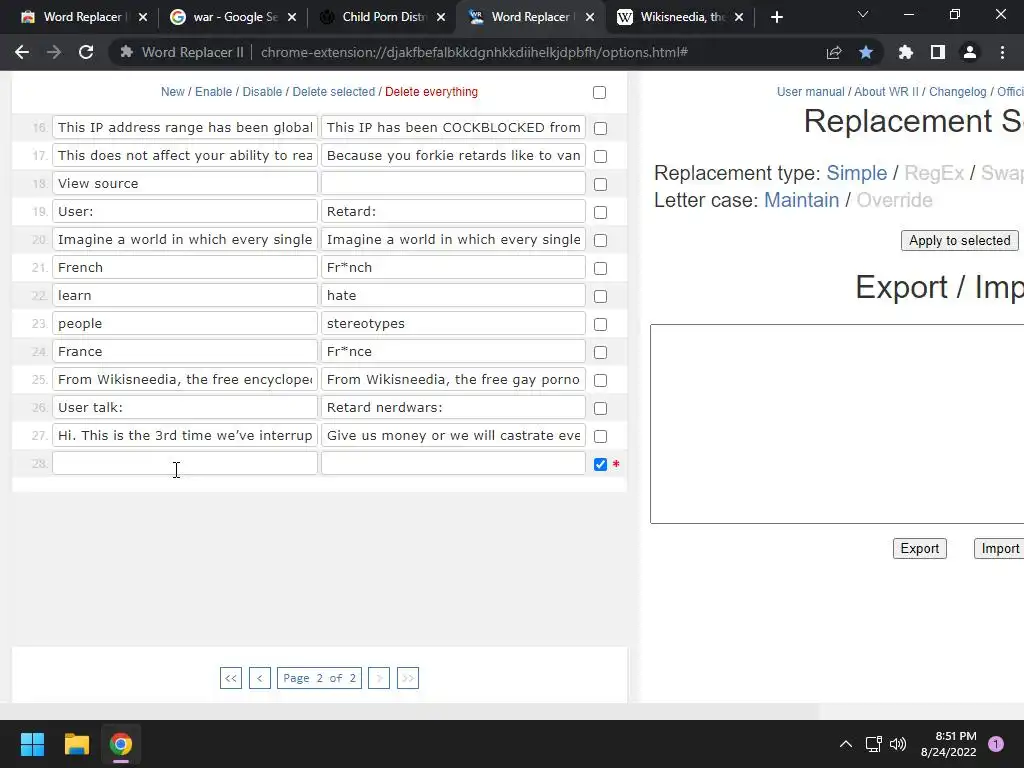Close the war - Google Search tab

292,17
